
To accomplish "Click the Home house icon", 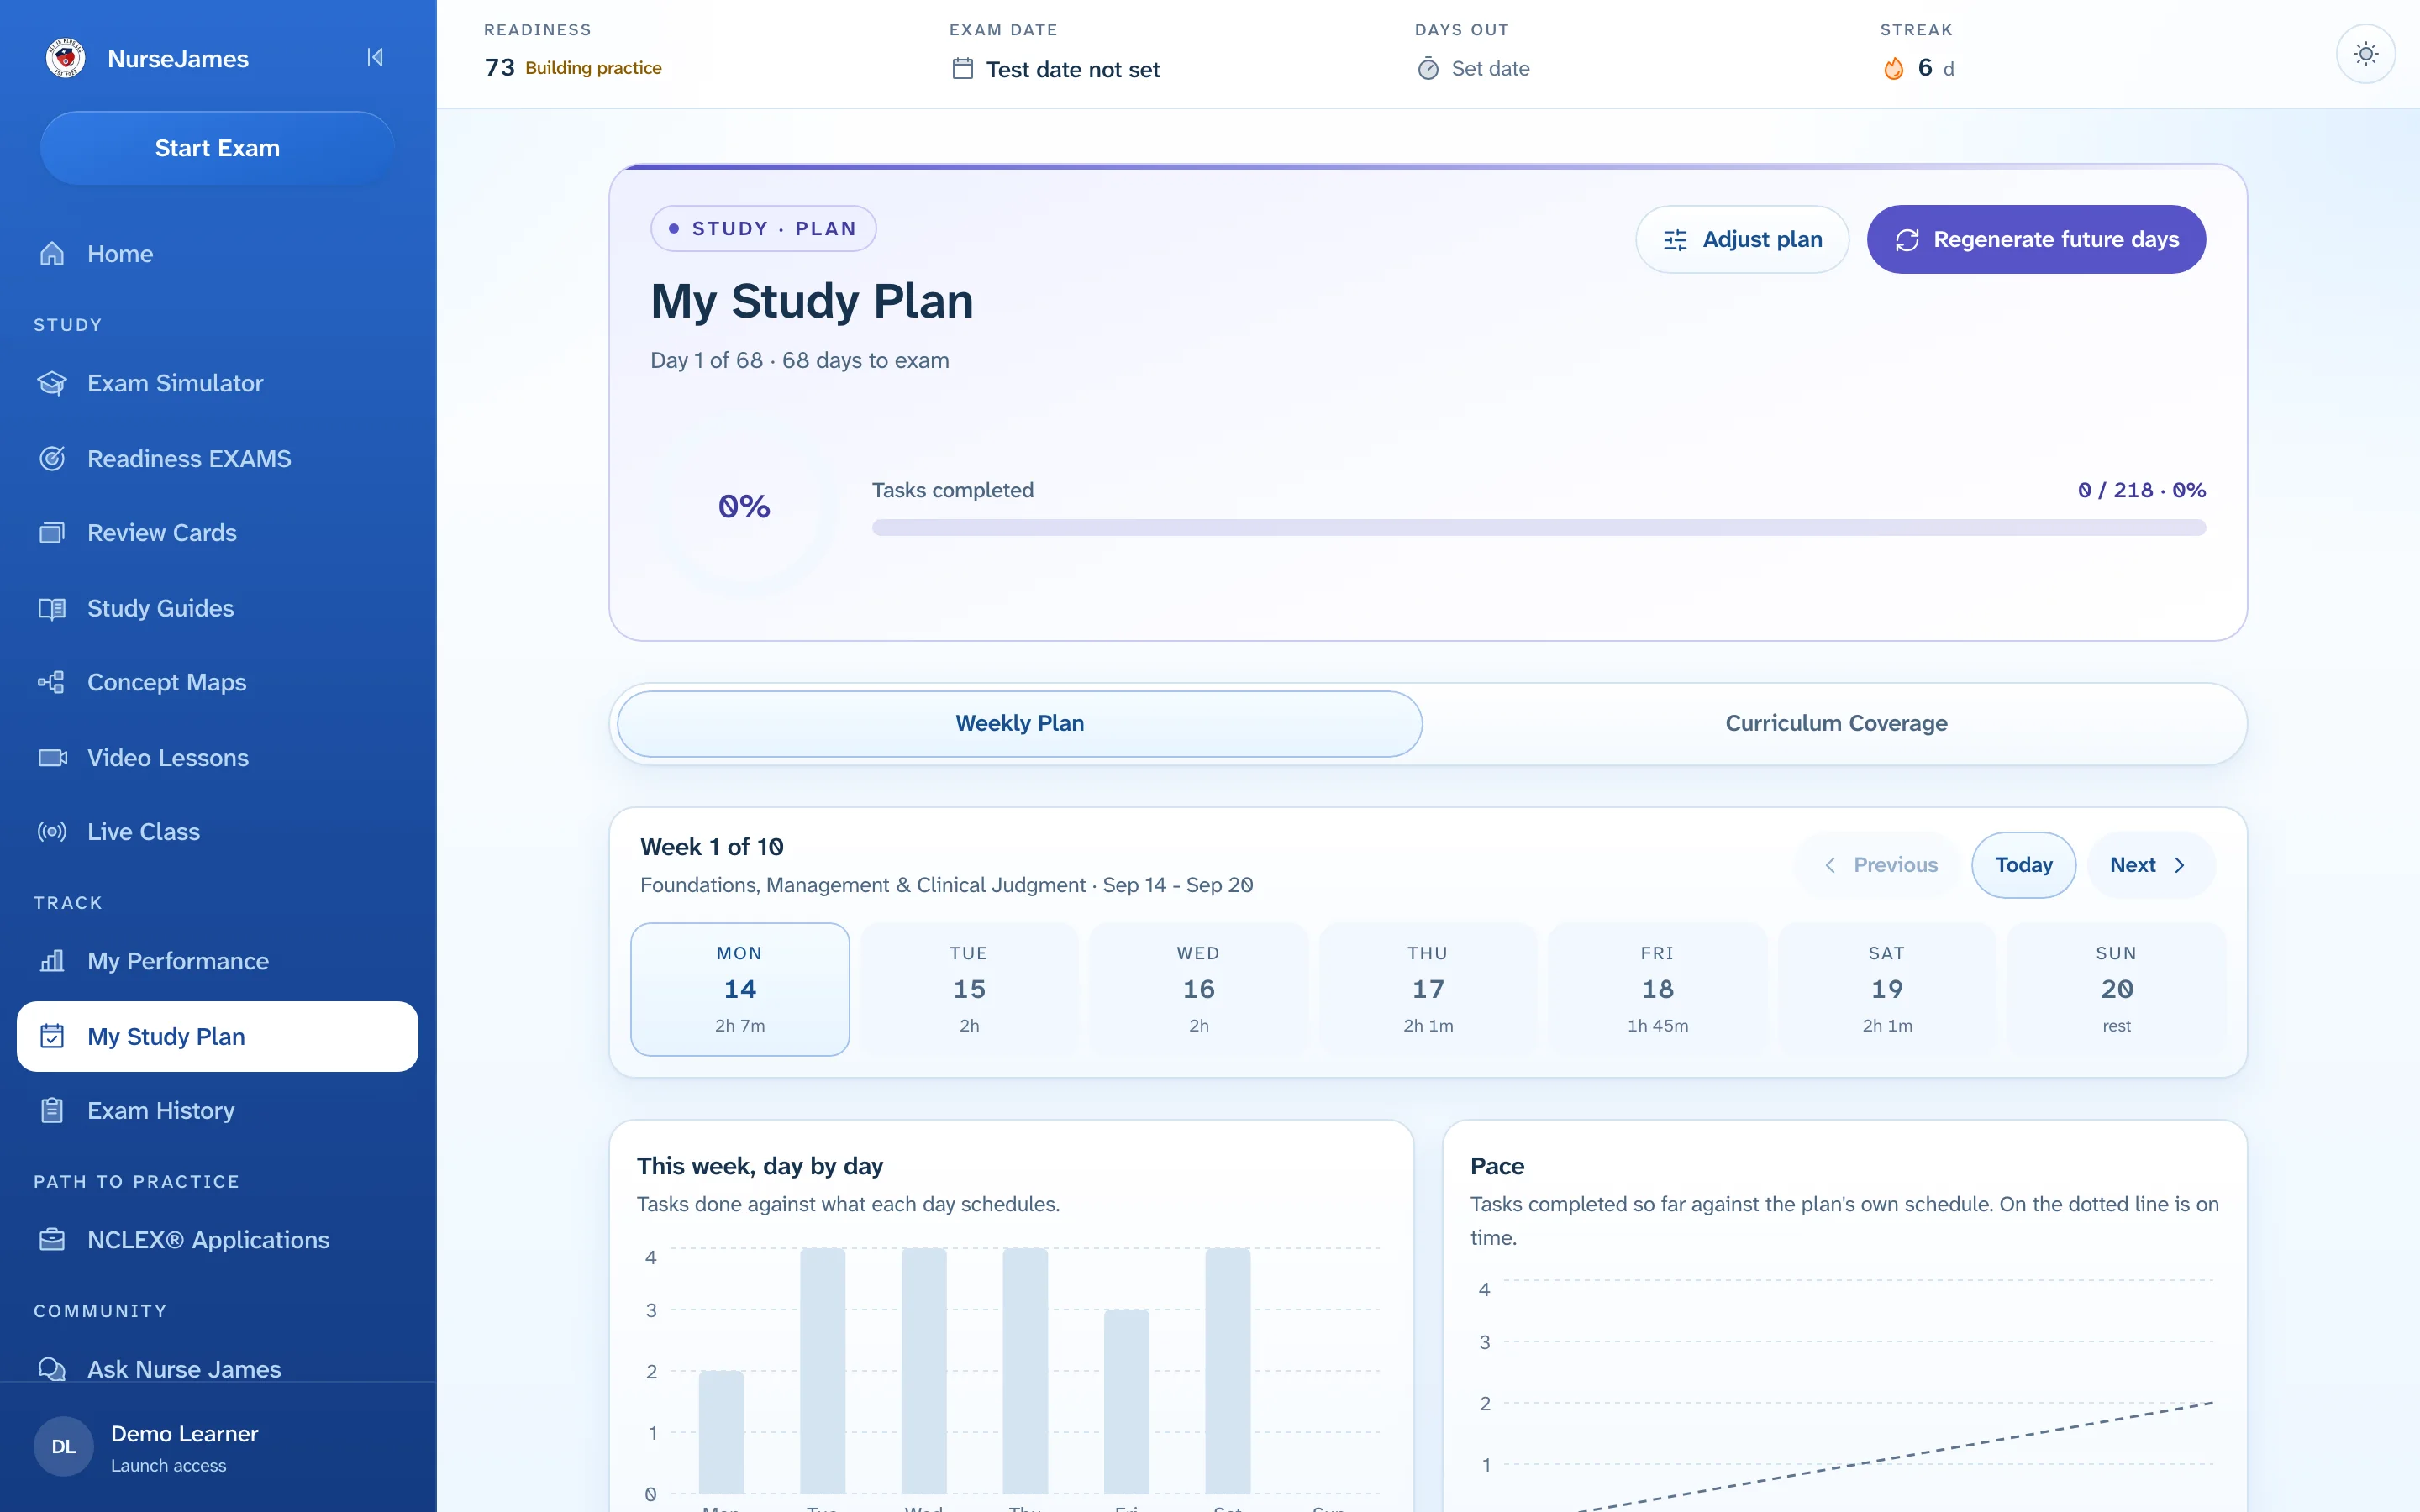I will 52,254.
